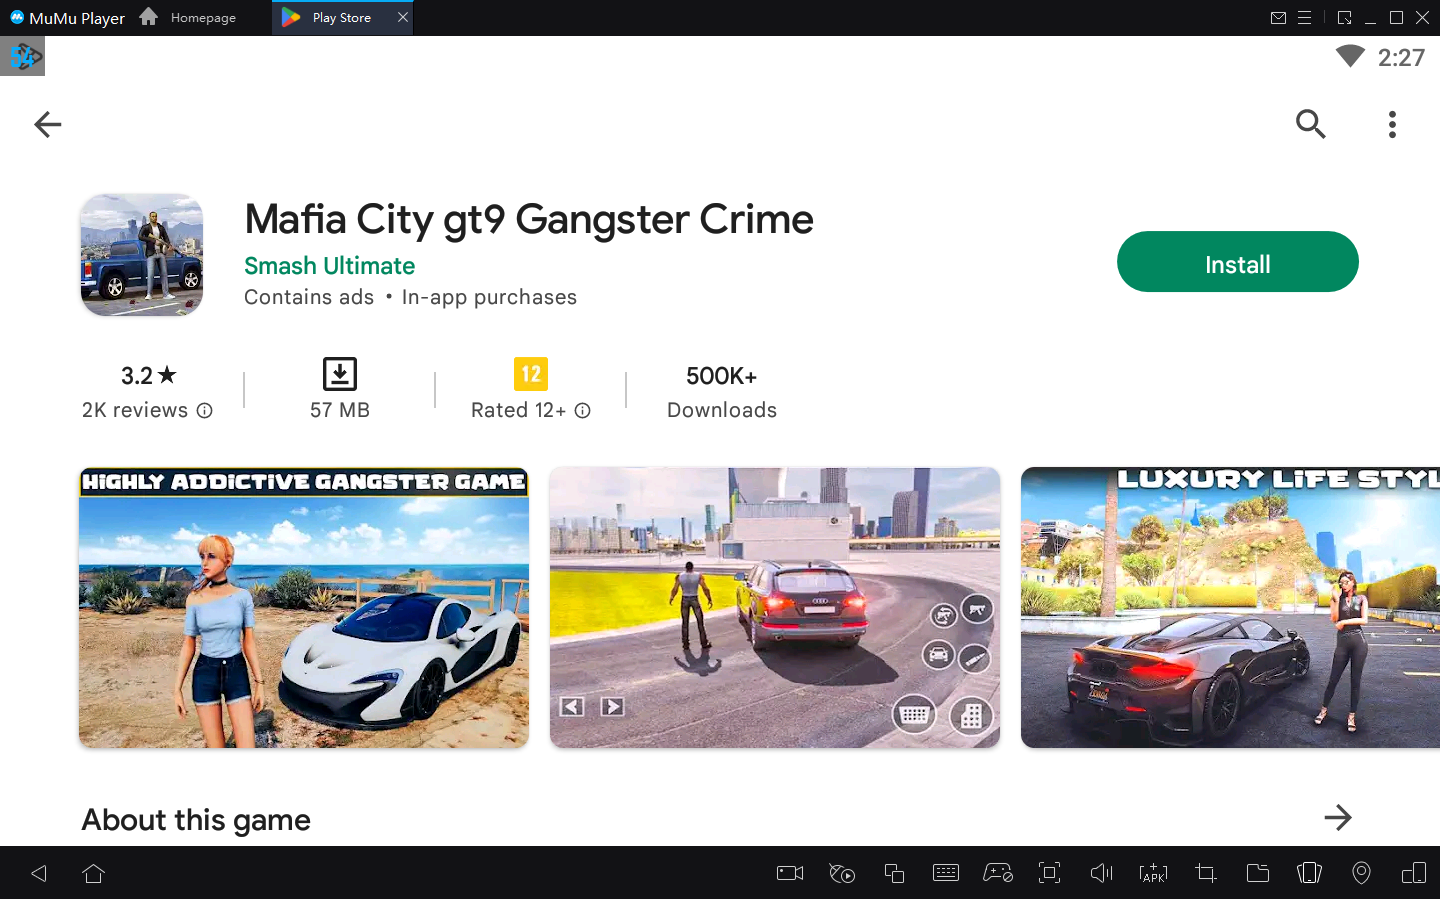Open the Smash Ultimate developer page
The height and width of the screenshot is (899, 1440).
click(329, 266)
